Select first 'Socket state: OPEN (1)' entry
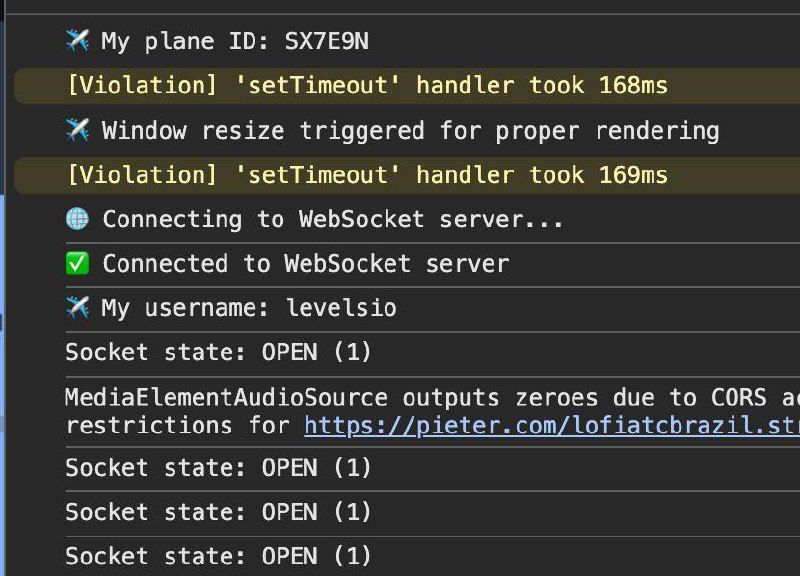The image size is (800, 576). [x=218, y=353]
